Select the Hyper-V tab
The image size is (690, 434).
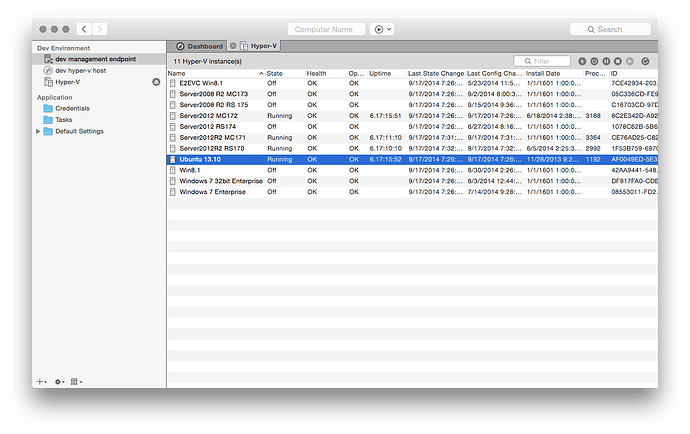tap(263, 46)
